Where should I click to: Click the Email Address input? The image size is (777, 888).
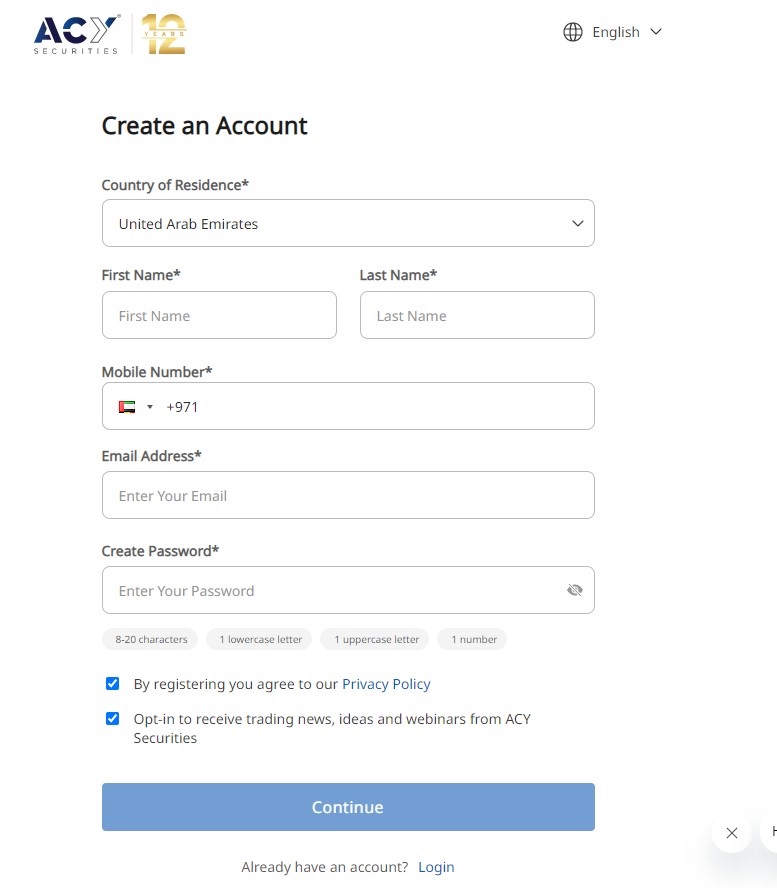(x=348, y=496)
